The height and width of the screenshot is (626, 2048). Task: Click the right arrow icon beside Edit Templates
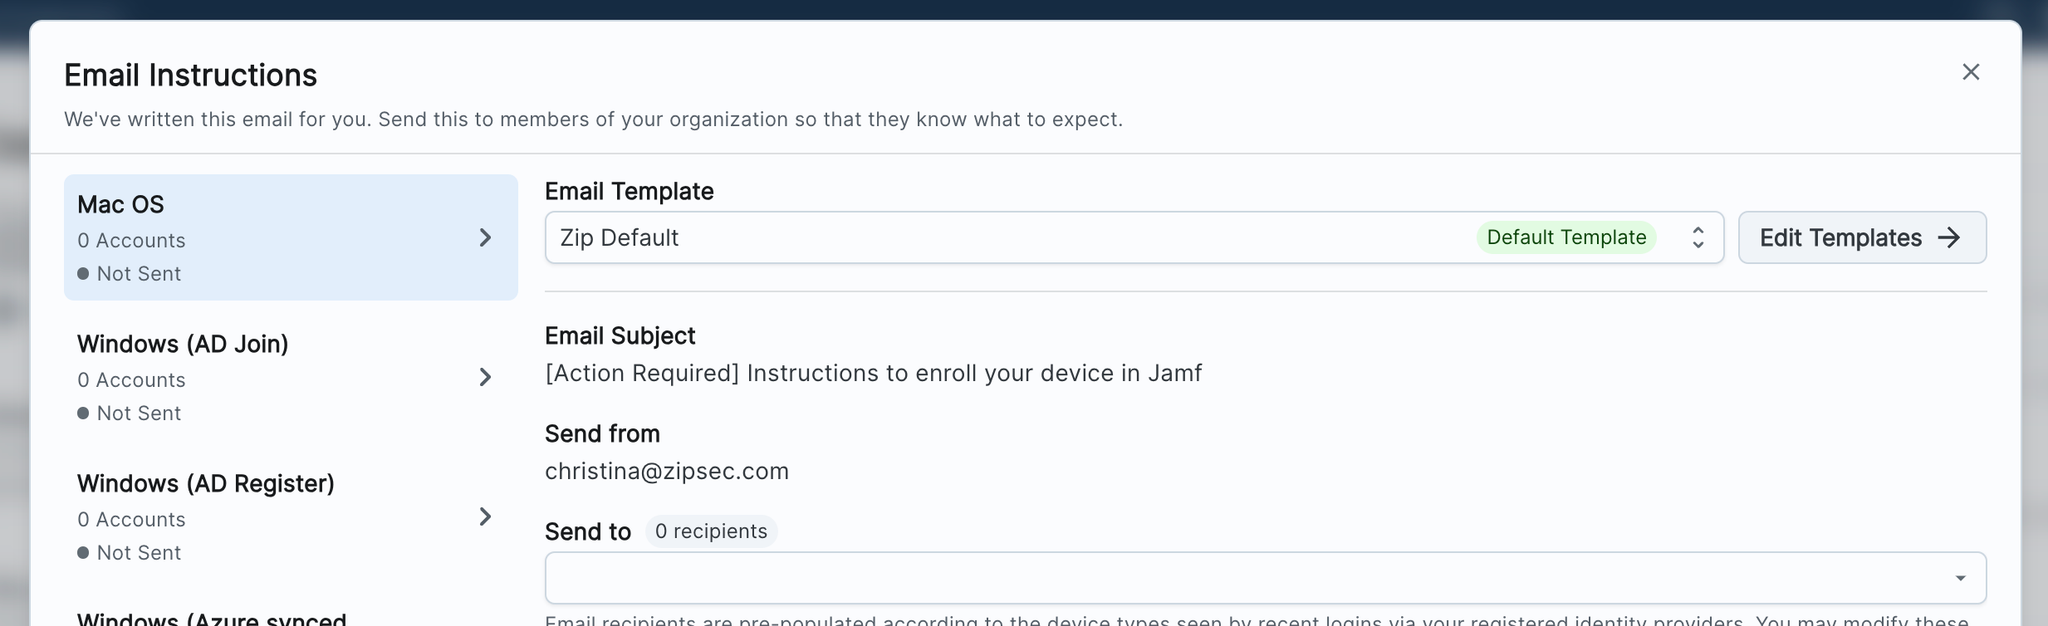(1948, 238)
